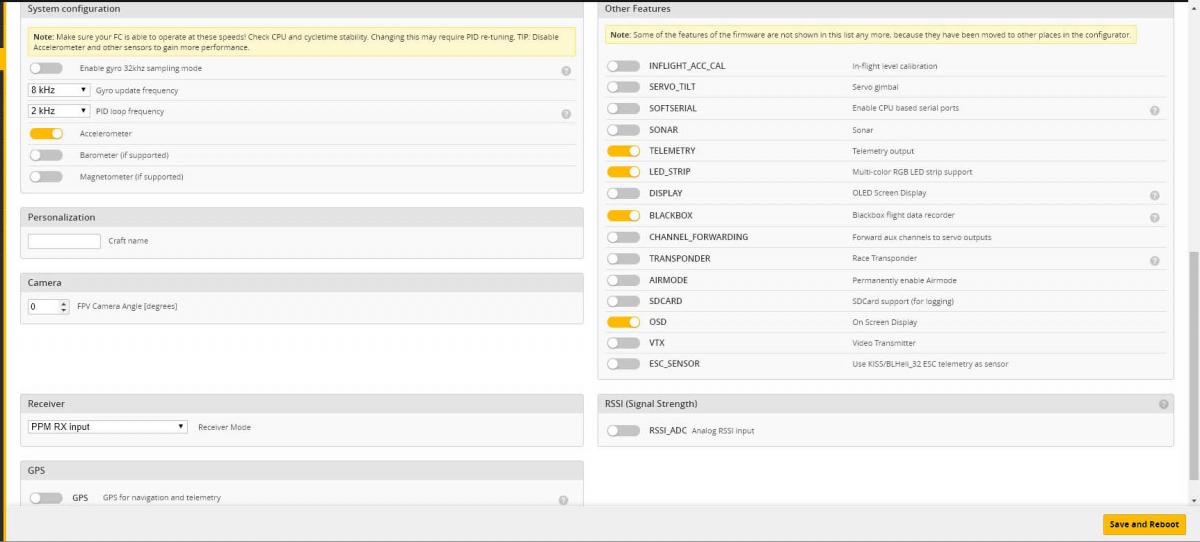This screenshot has height=542, width=1200.
Task: Click help icon beside PID loop frequency
Action: [x=566, y=114]
